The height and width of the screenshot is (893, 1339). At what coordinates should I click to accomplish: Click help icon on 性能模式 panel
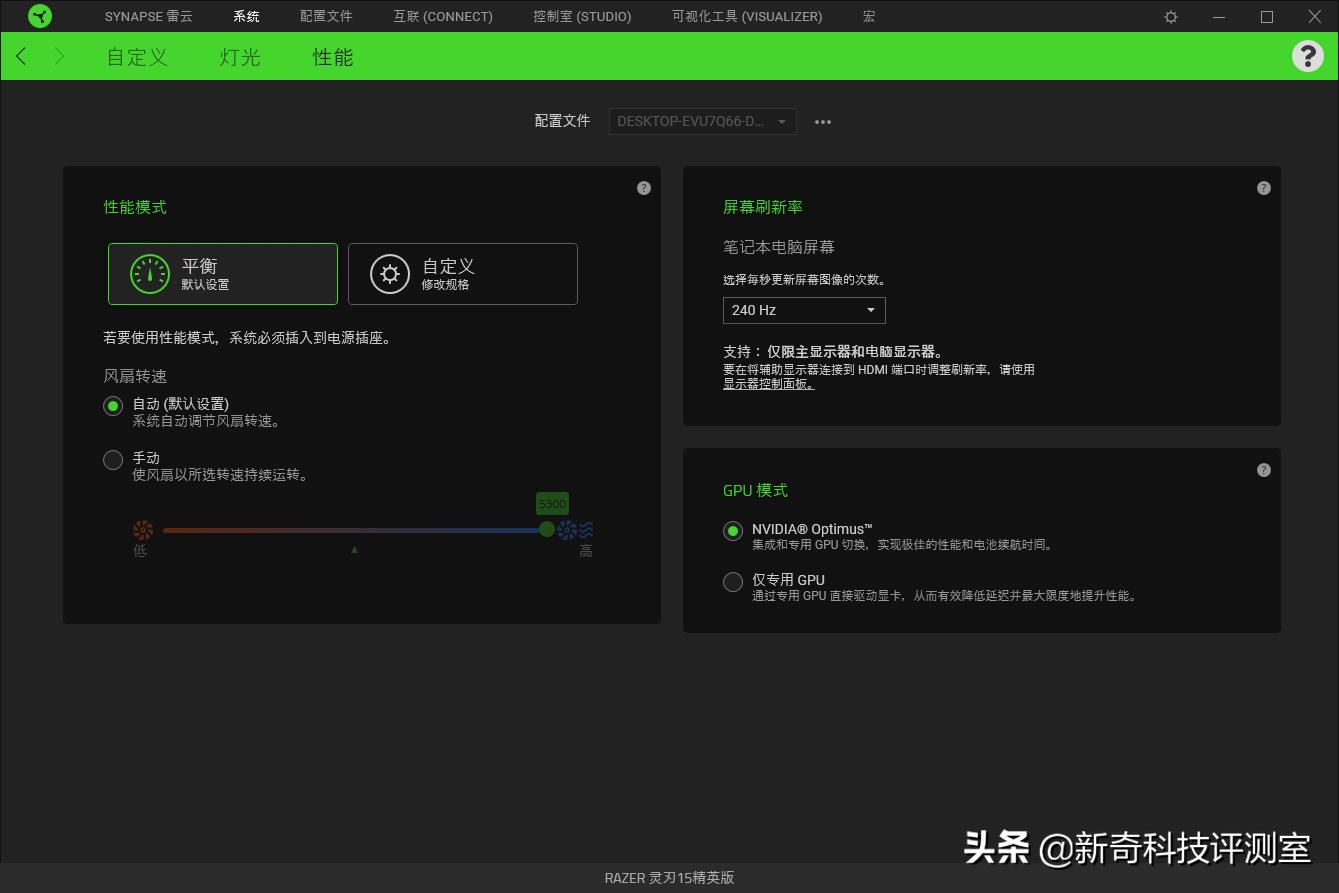click(x=644, y=188)
